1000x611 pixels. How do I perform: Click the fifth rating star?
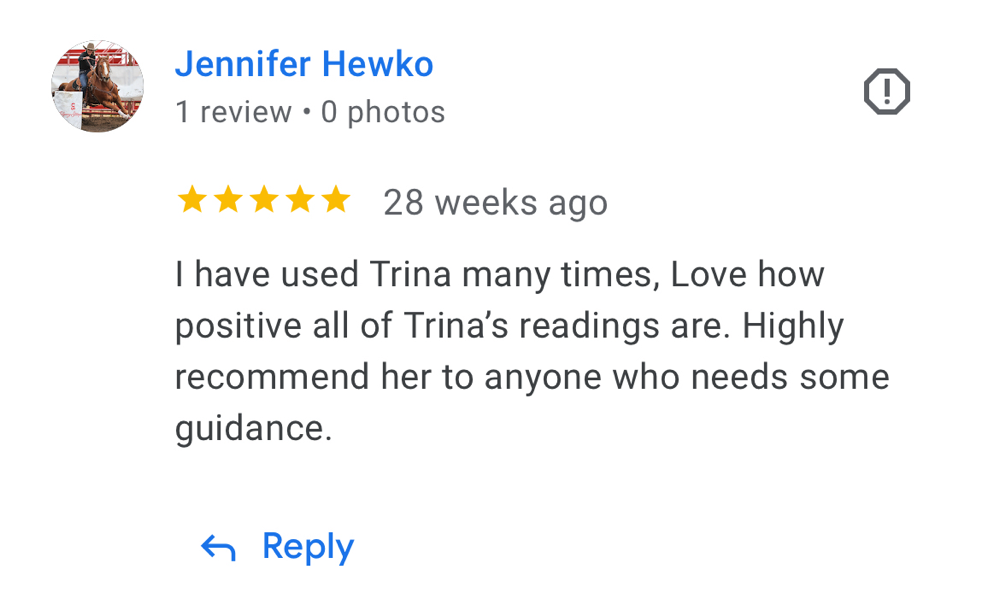(336, 201)
